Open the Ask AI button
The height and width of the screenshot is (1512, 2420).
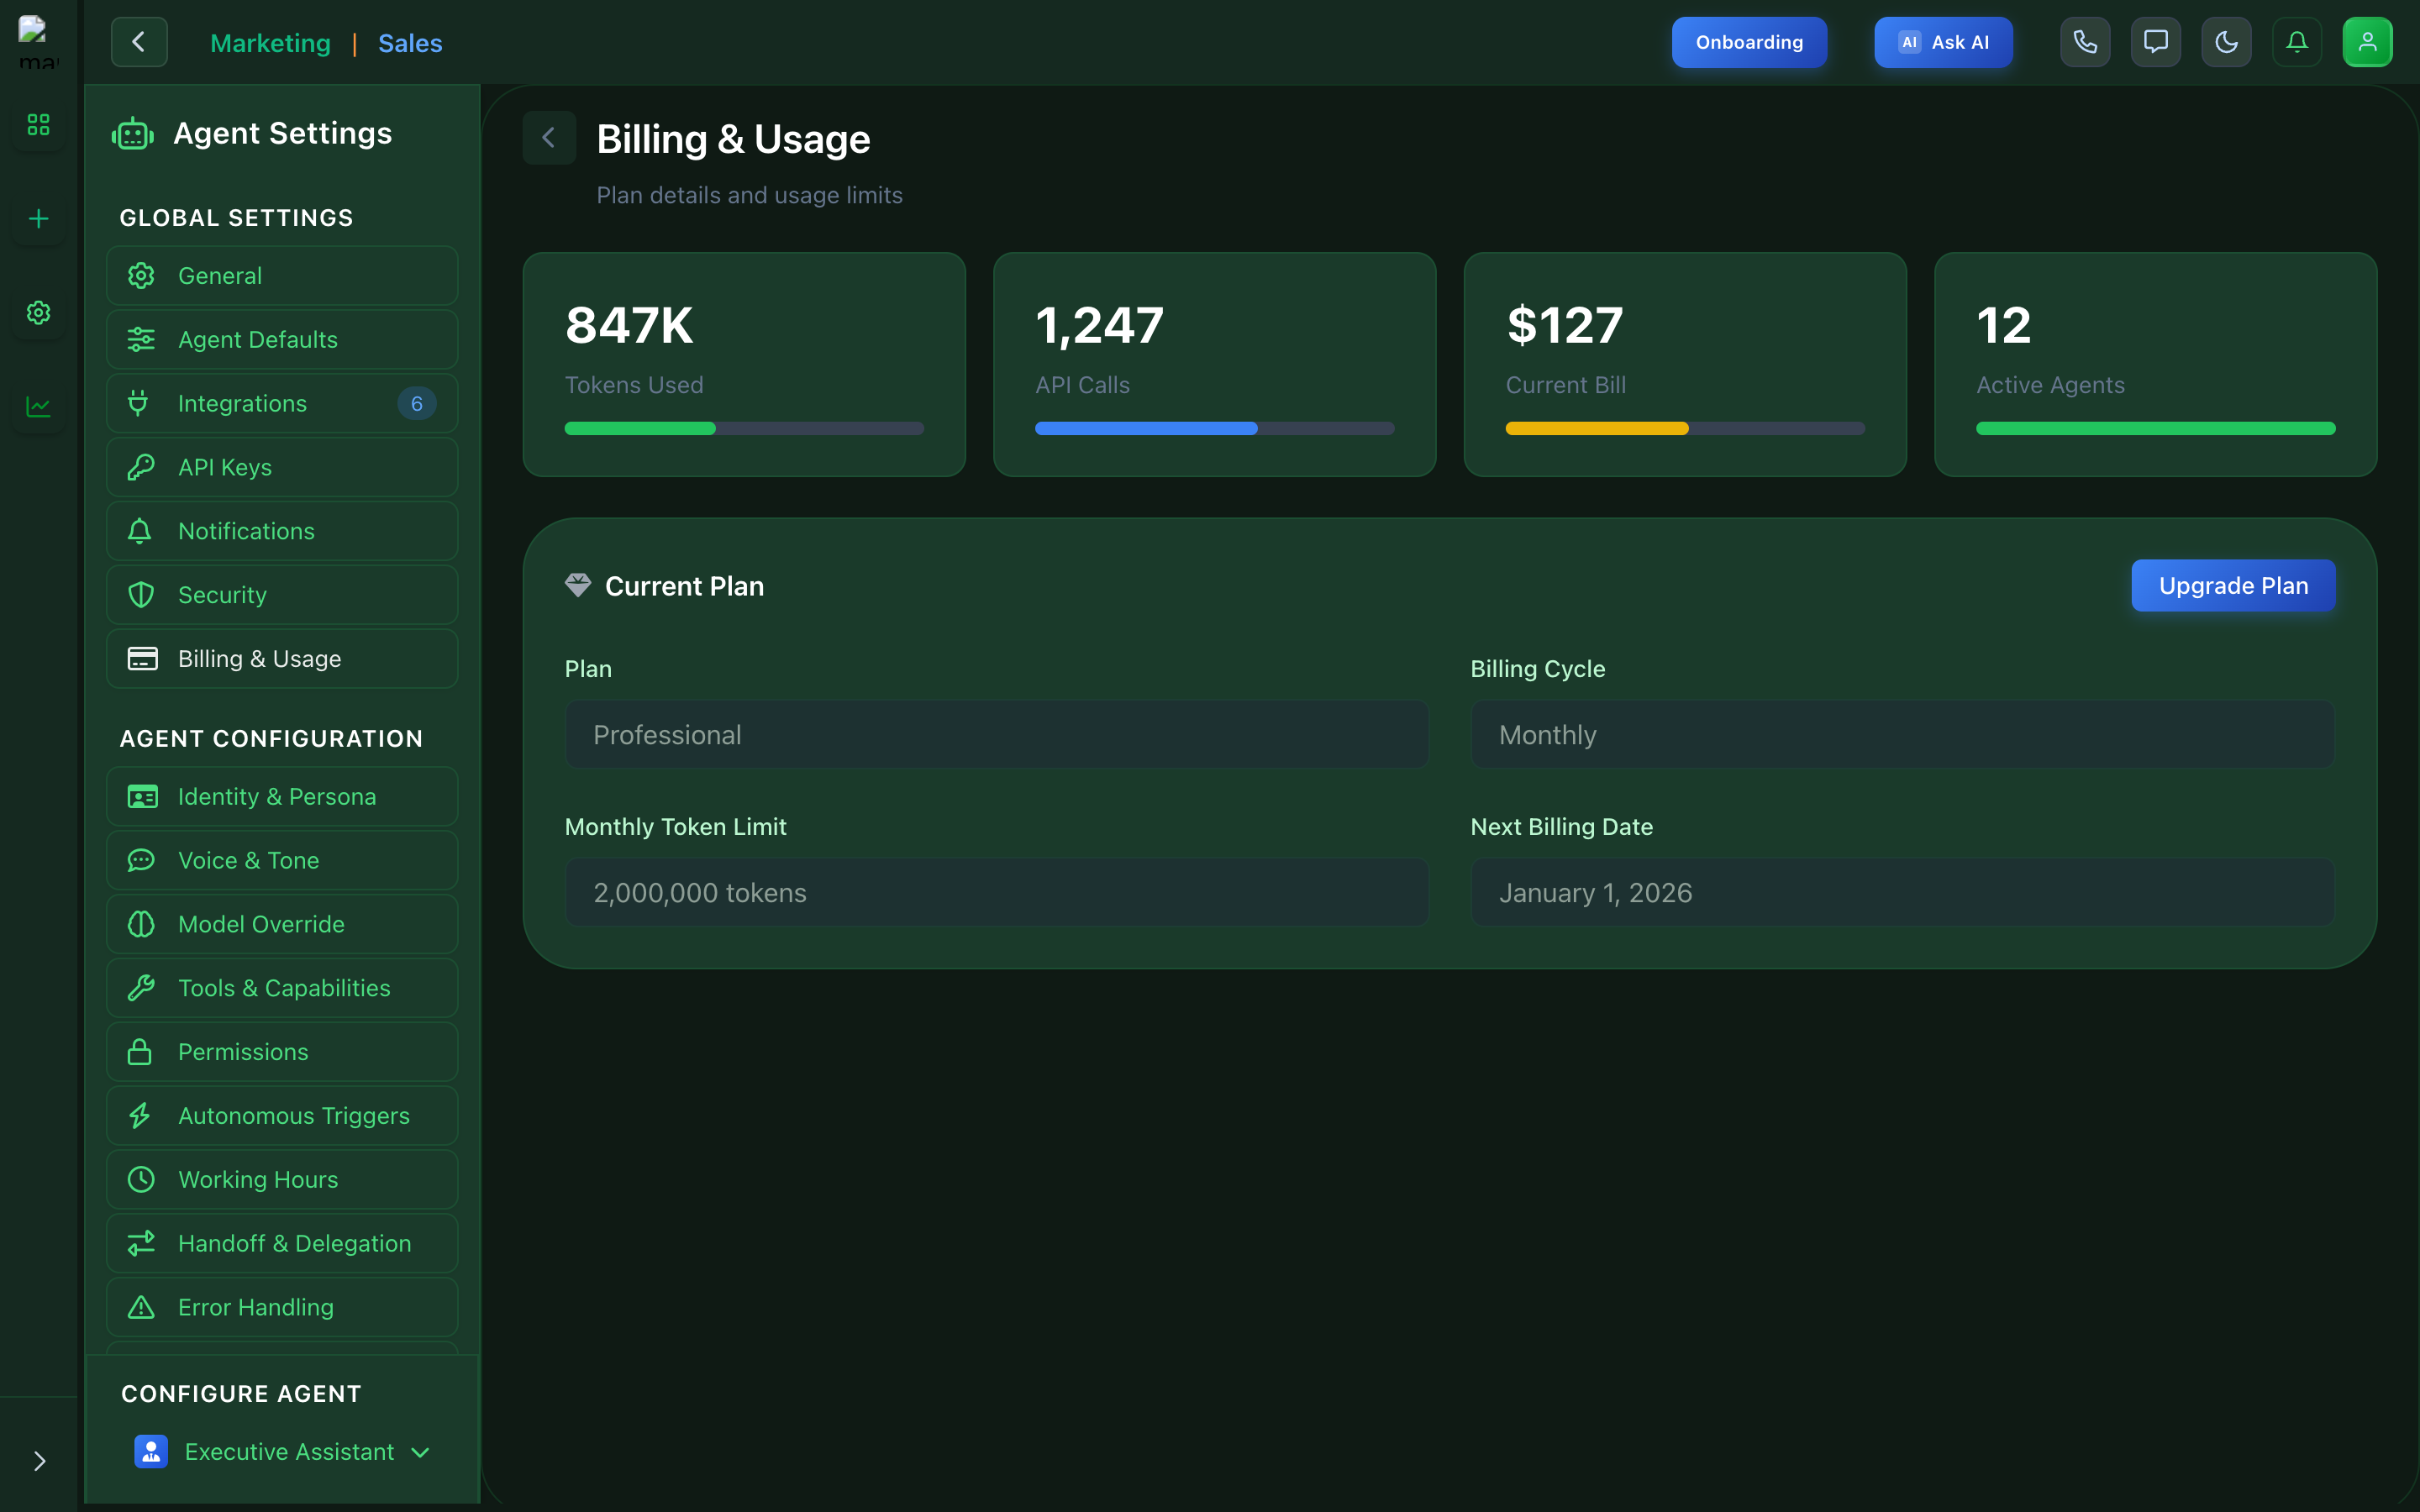(x=1943, y=42)
